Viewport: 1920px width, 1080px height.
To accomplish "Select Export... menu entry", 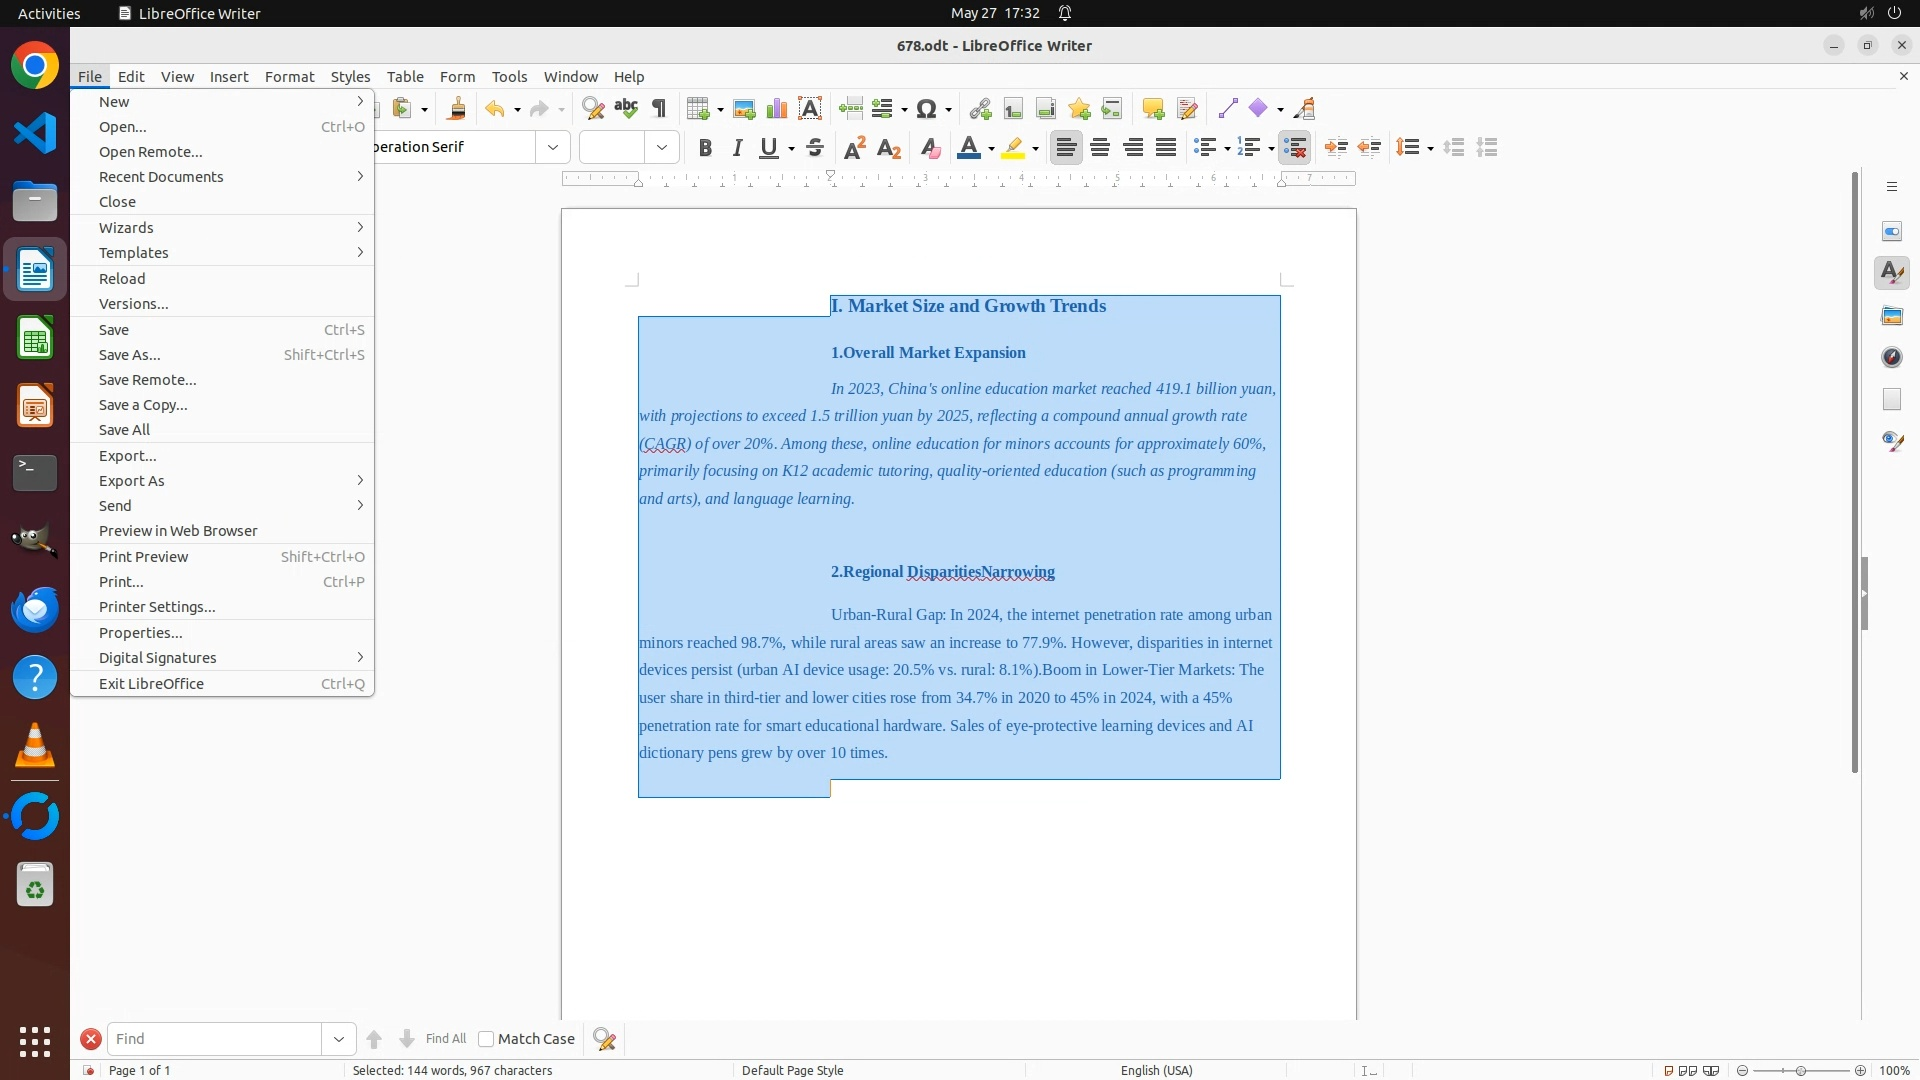I will (x=128, y=456).
